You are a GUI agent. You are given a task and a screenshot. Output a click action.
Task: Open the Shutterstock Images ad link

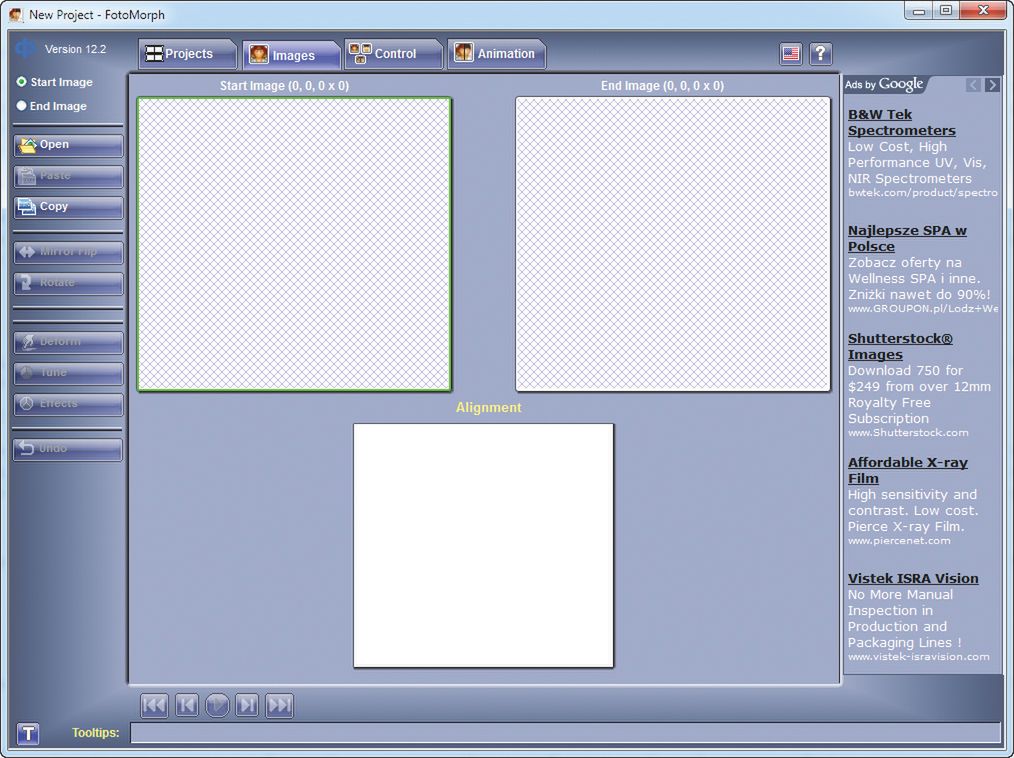(900, 346)
